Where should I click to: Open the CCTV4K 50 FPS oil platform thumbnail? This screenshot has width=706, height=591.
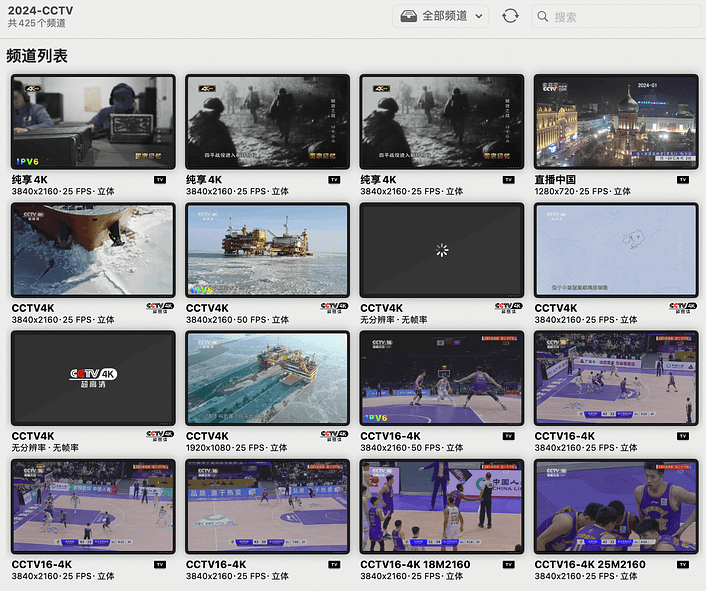pos(267,250)
